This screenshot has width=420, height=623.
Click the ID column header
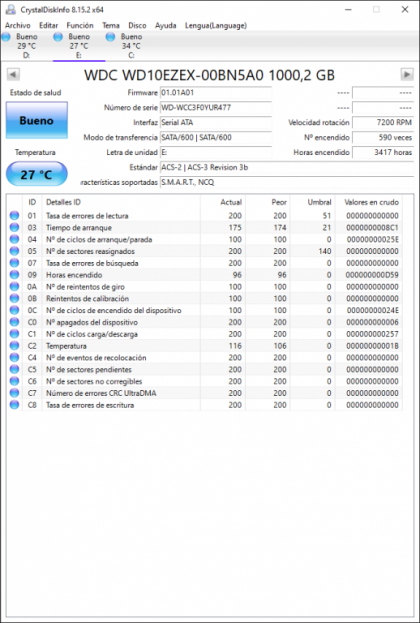point(32,202)
